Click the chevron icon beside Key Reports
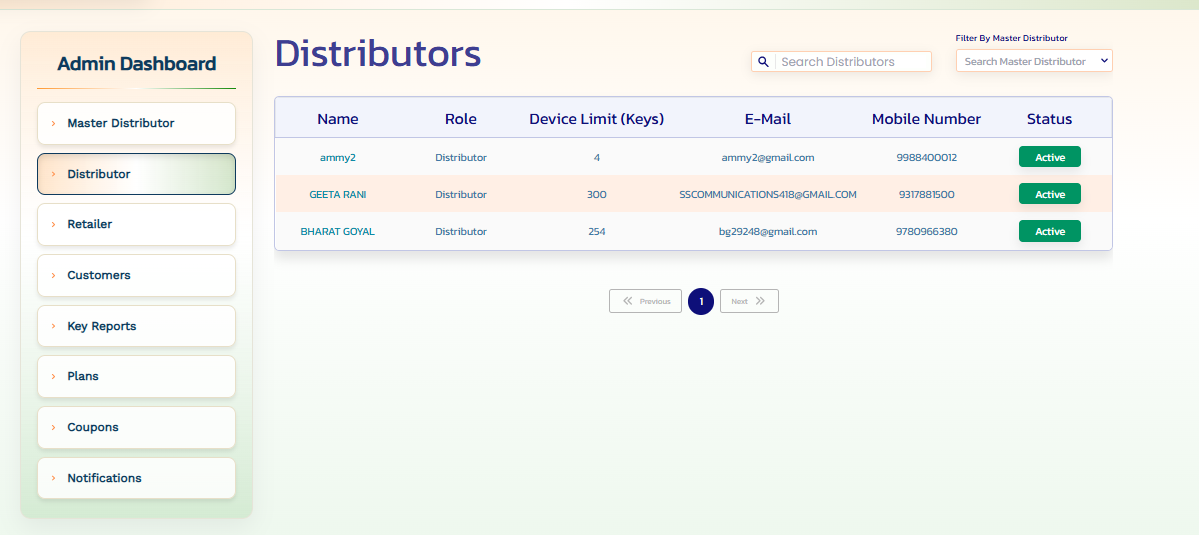This screenshot has height=535, width=1199. click(x=54, y=326)
